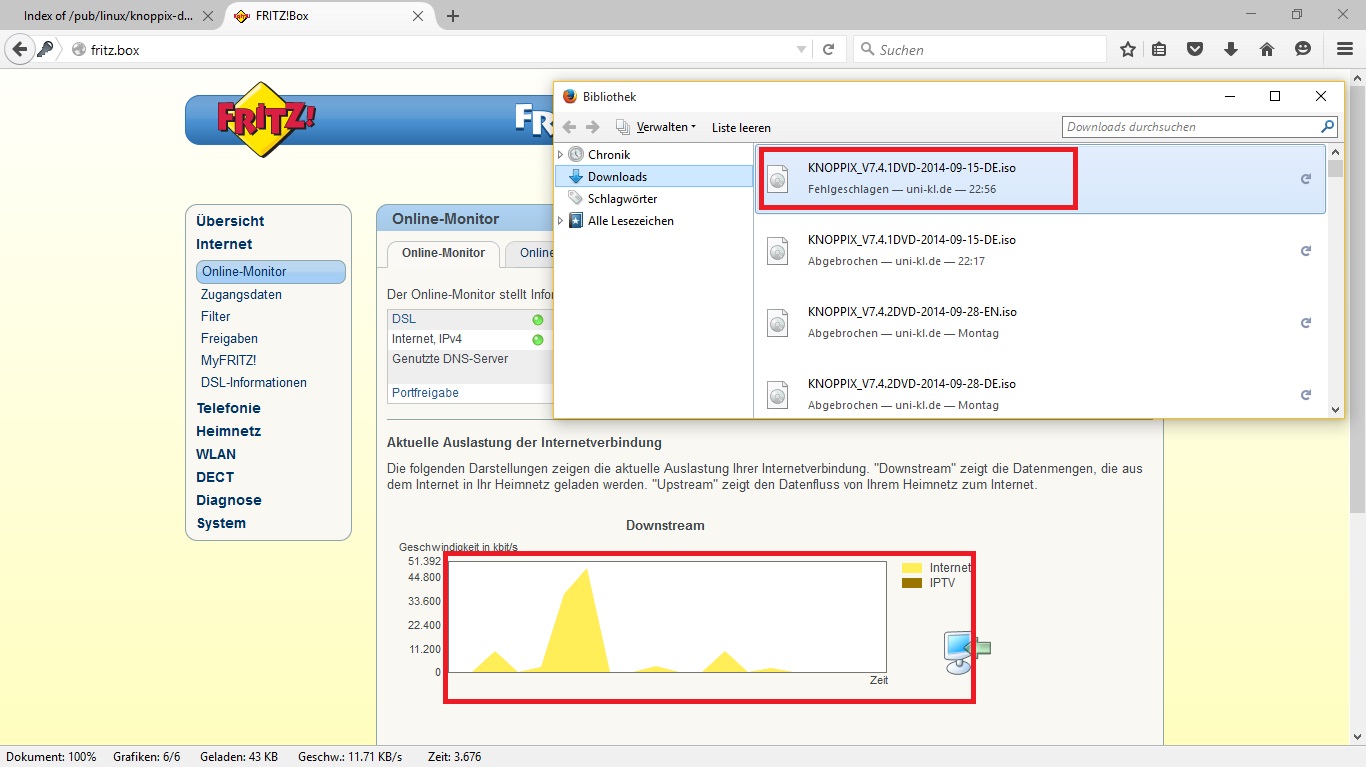Click DSL link in status table

click(404, 319)
